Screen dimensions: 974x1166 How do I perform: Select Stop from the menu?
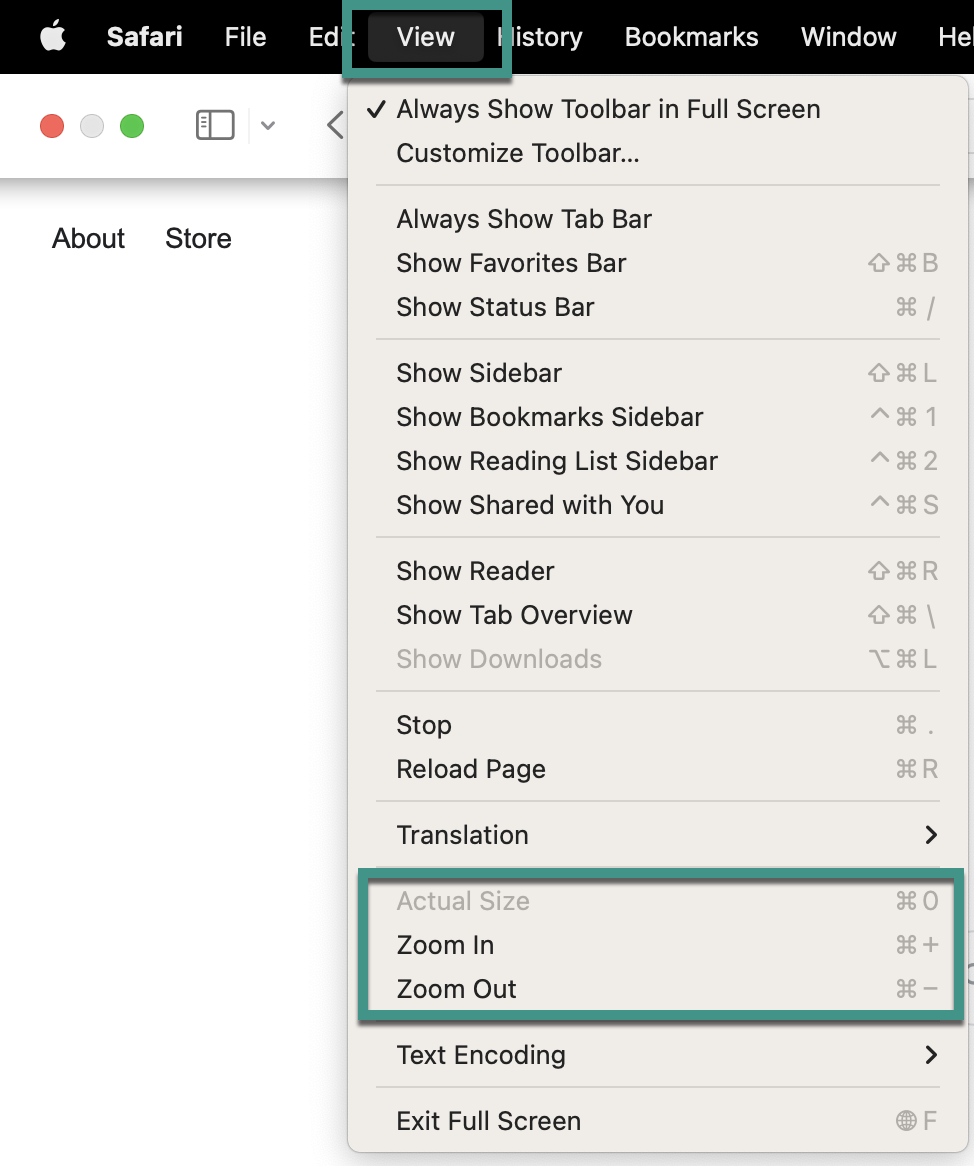coord(423,725)
